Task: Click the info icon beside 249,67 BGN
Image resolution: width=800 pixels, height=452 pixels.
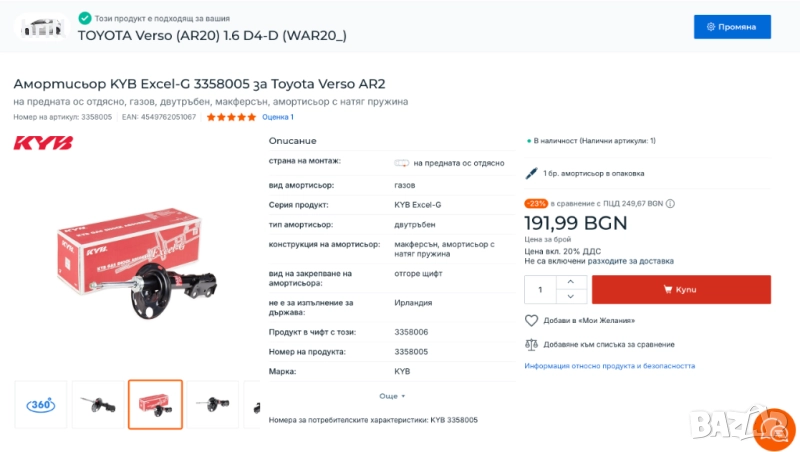Action: pos(669,203)
